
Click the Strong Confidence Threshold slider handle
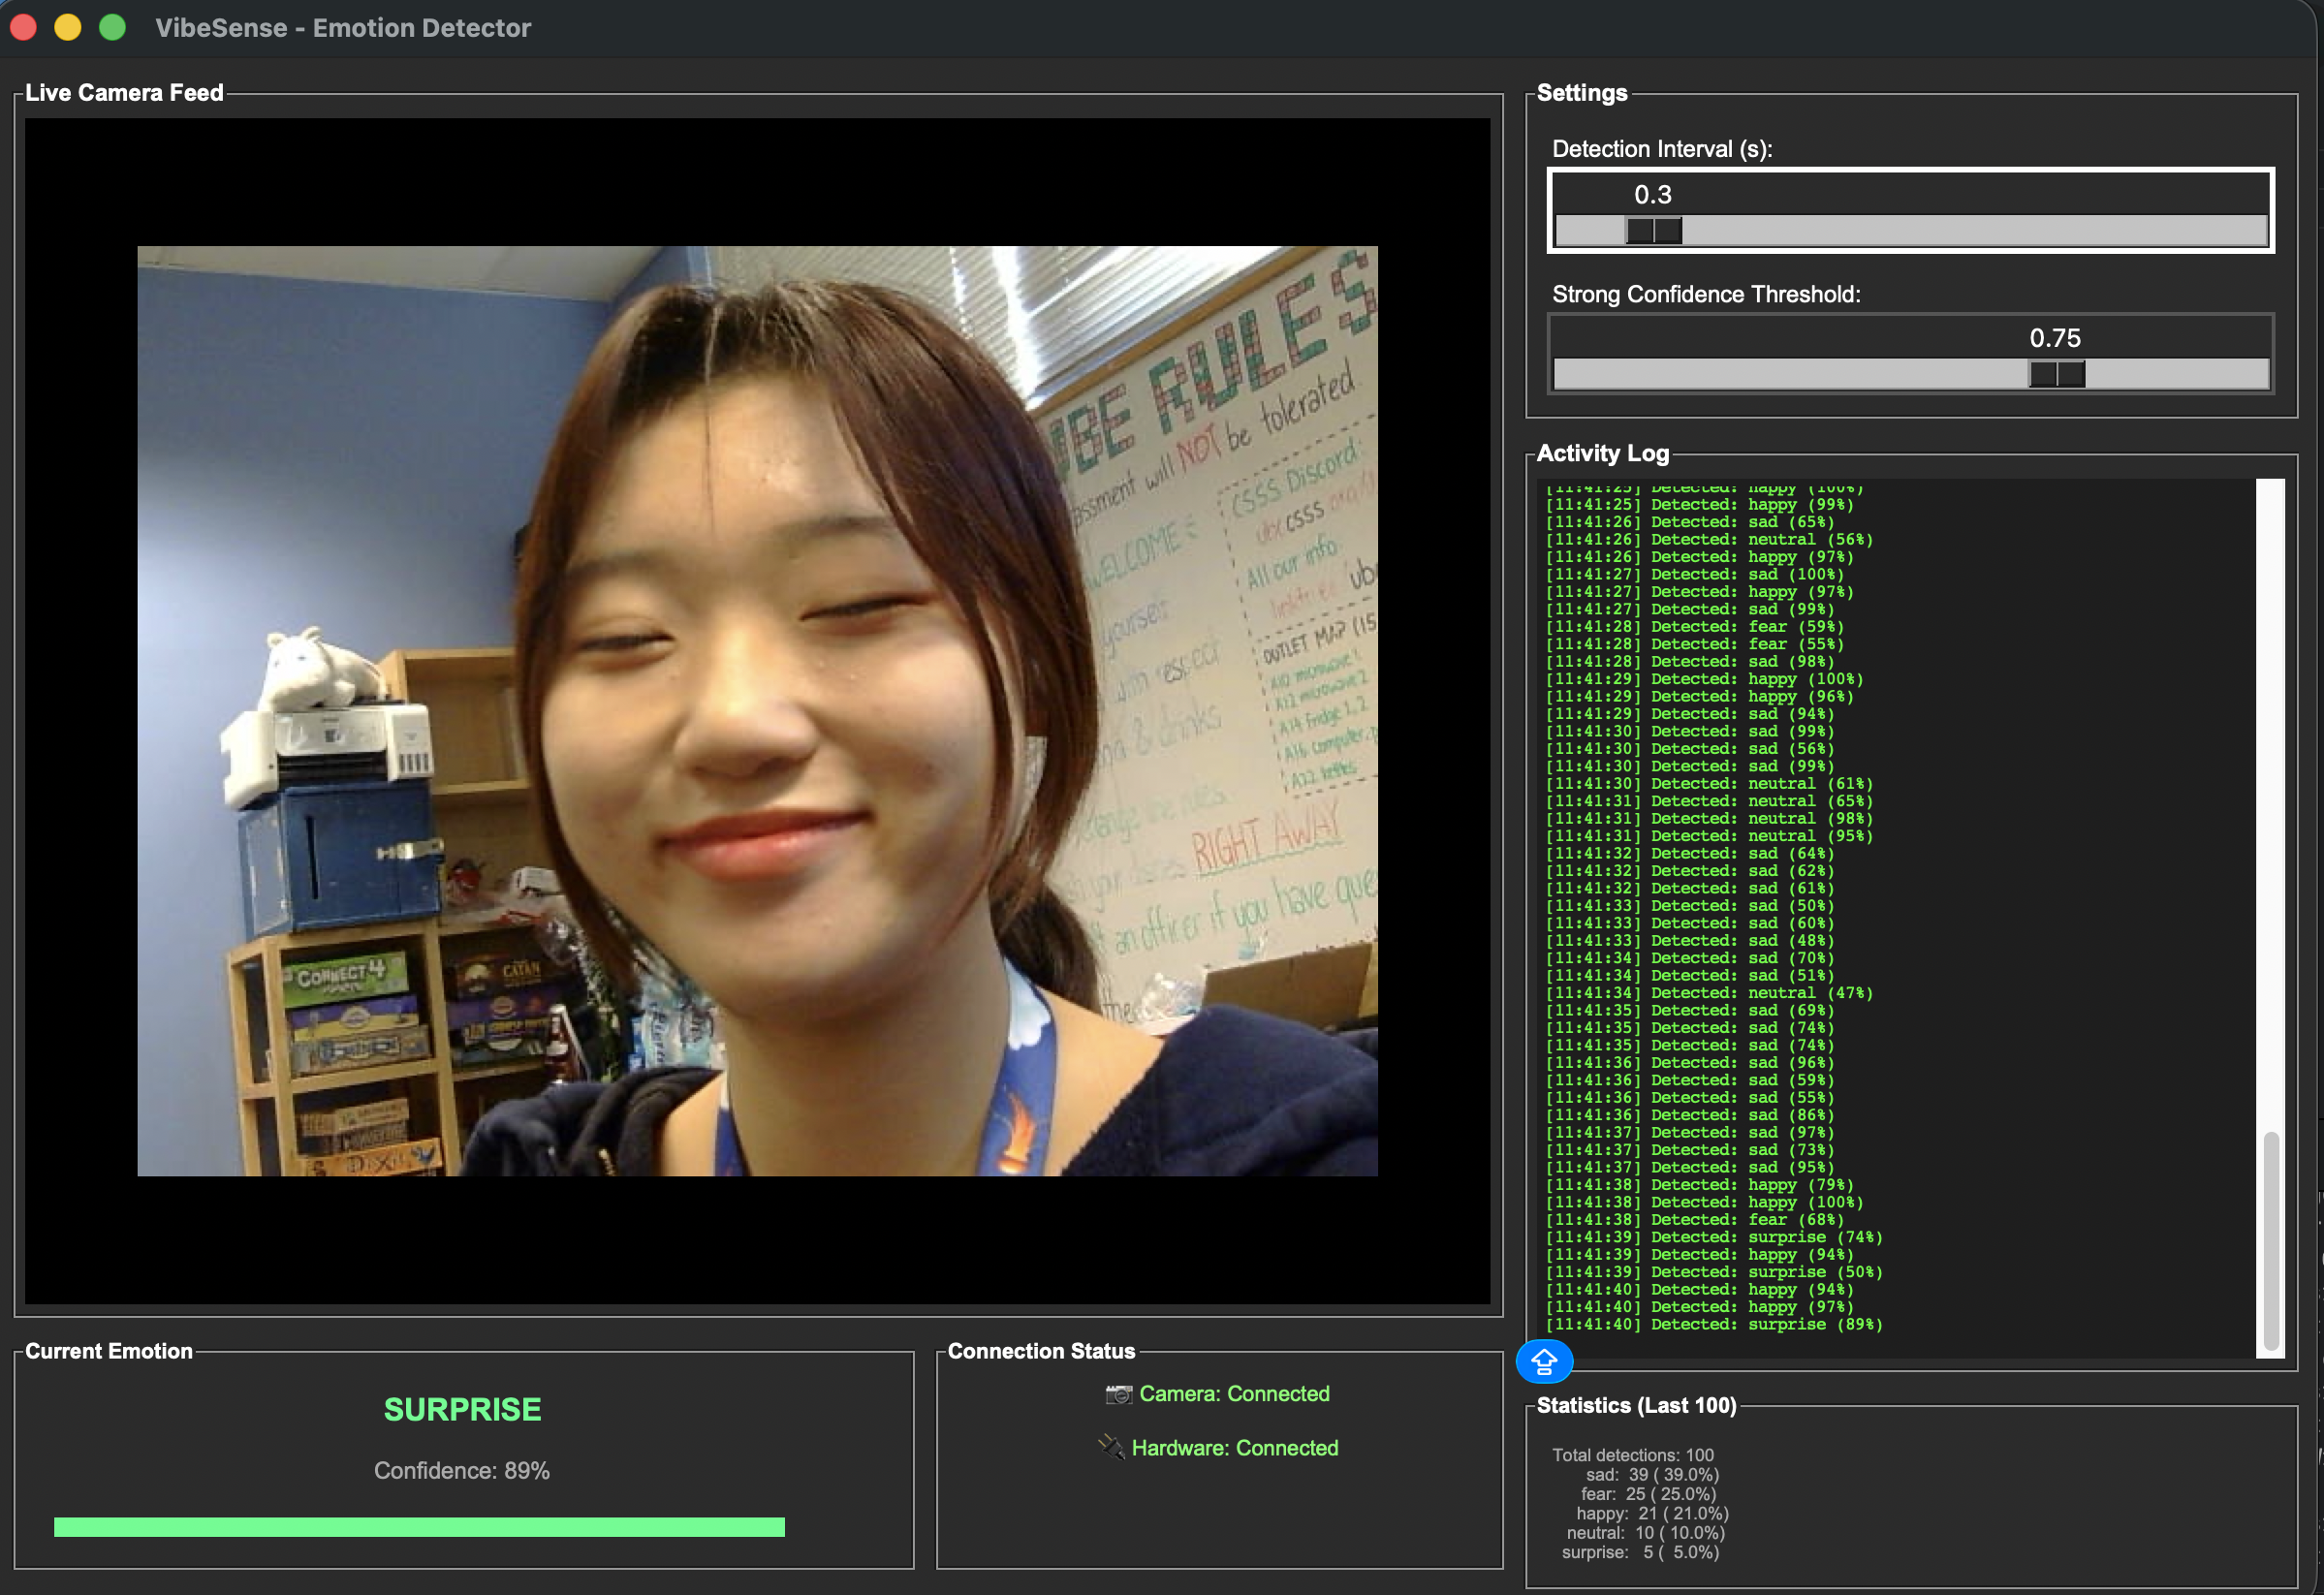[2056, 374]
